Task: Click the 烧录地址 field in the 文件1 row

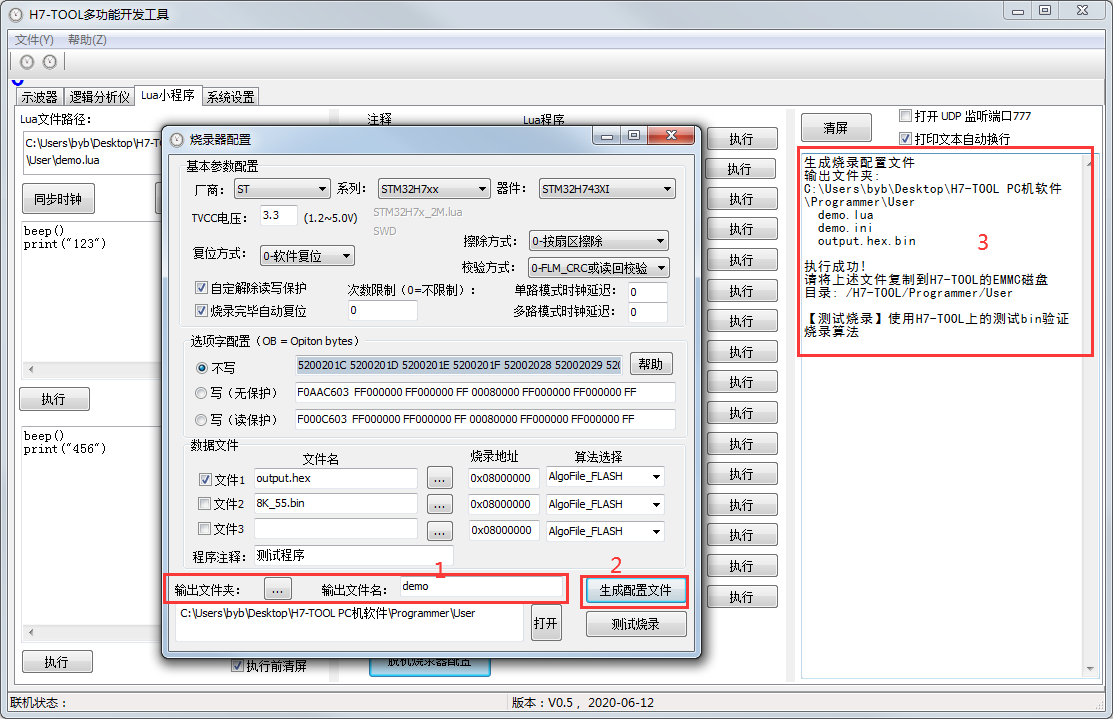Action: point(504,478)
